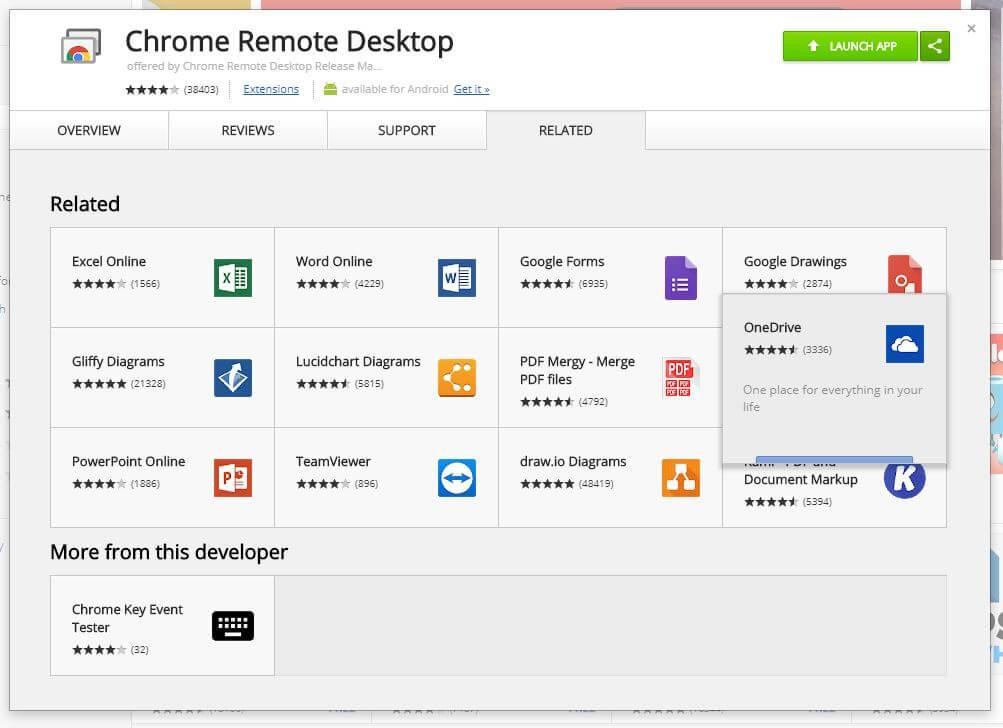Select the Google Drawings red icon
Image resolution: width=1003 pixels, height=728 pixels.
(904, 274)
